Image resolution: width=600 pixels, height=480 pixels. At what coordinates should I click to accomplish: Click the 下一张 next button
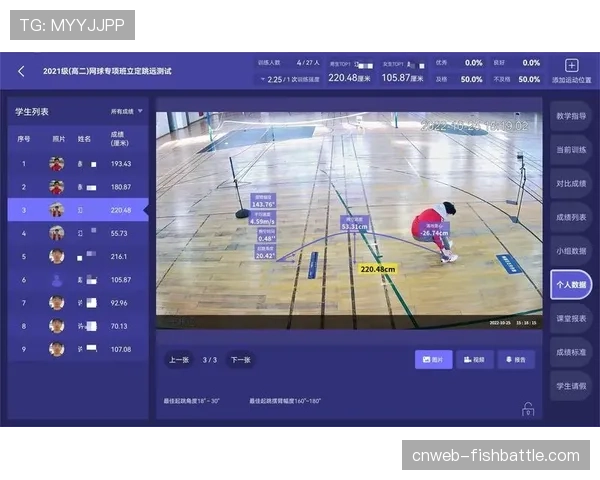(x=240, y=359)
